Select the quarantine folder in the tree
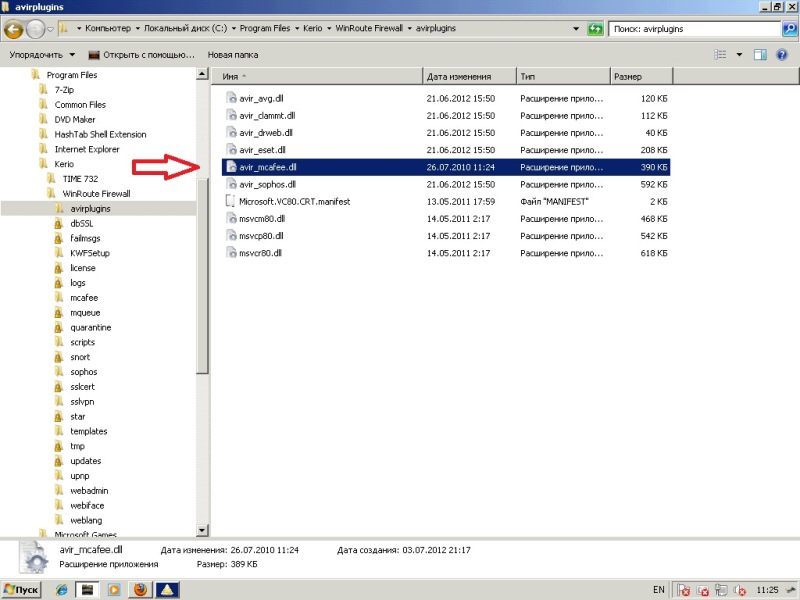Screen dimensions: 800x600 (x=90, y=327)
